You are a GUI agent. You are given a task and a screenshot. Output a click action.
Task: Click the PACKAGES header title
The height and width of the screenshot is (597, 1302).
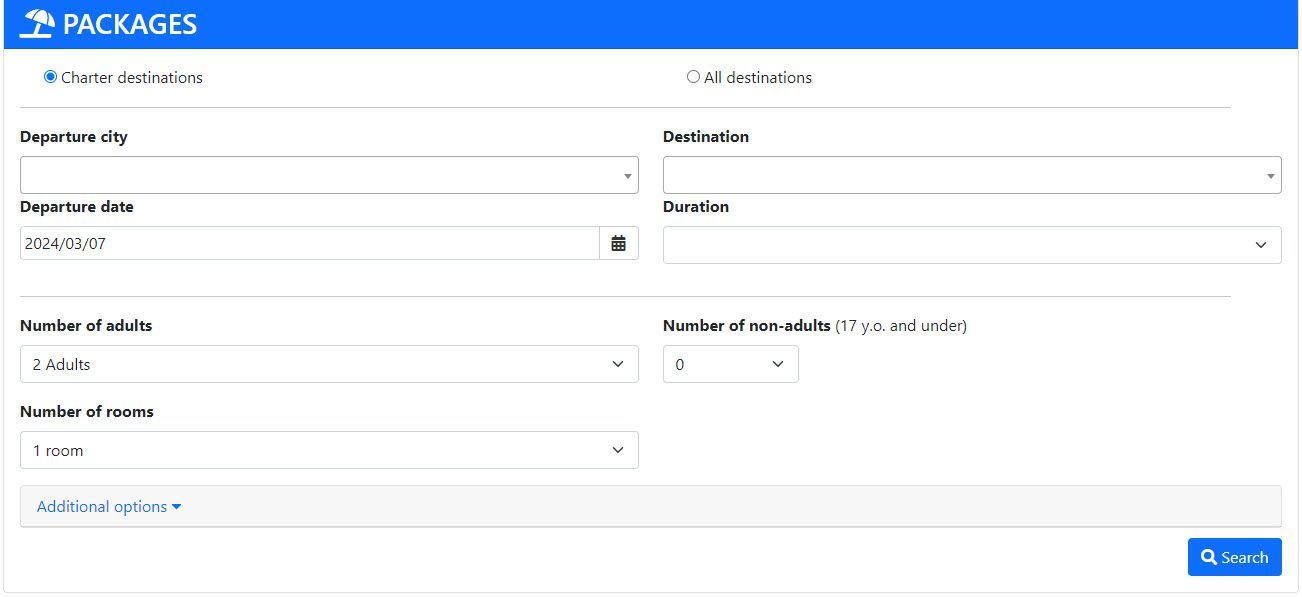click(x=130, y=24)
